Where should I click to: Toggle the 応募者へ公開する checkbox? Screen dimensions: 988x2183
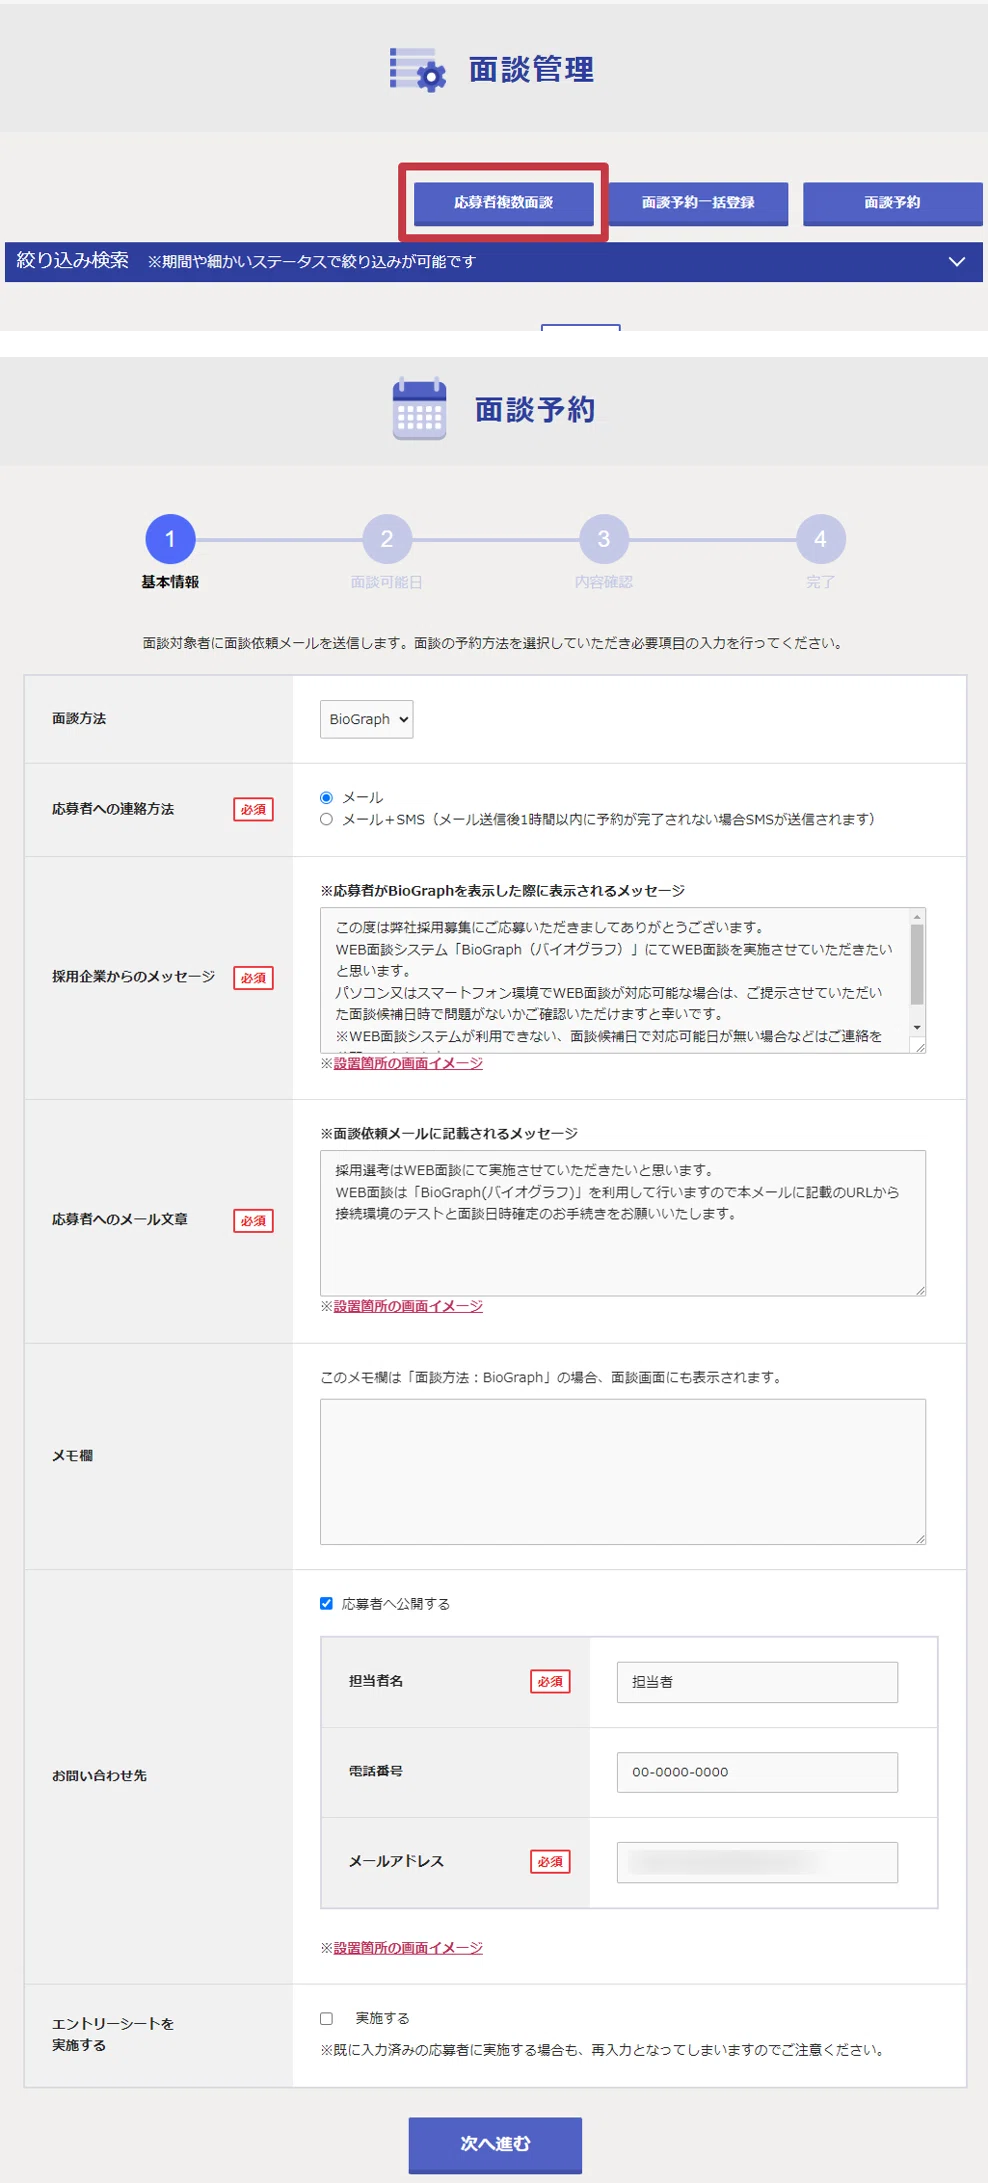pos(326,1603)
